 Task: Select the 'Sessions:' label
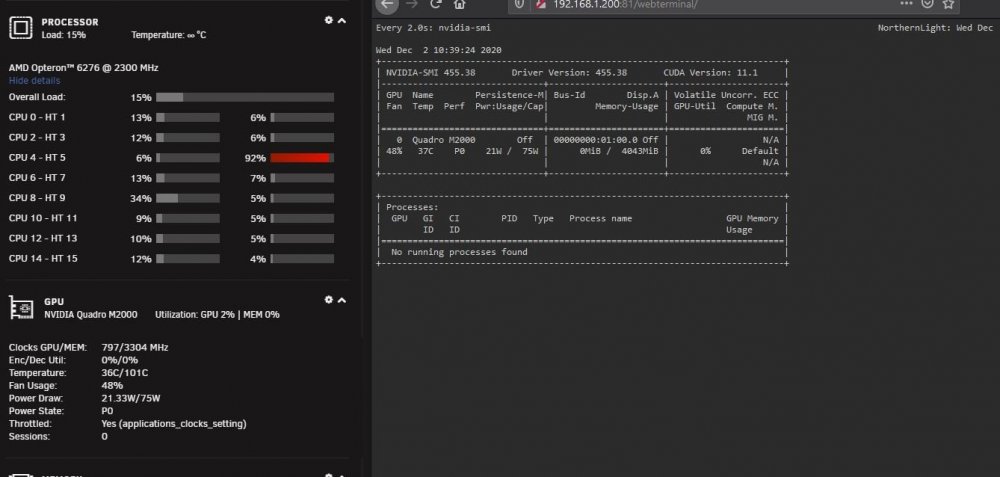pos(29,437)
